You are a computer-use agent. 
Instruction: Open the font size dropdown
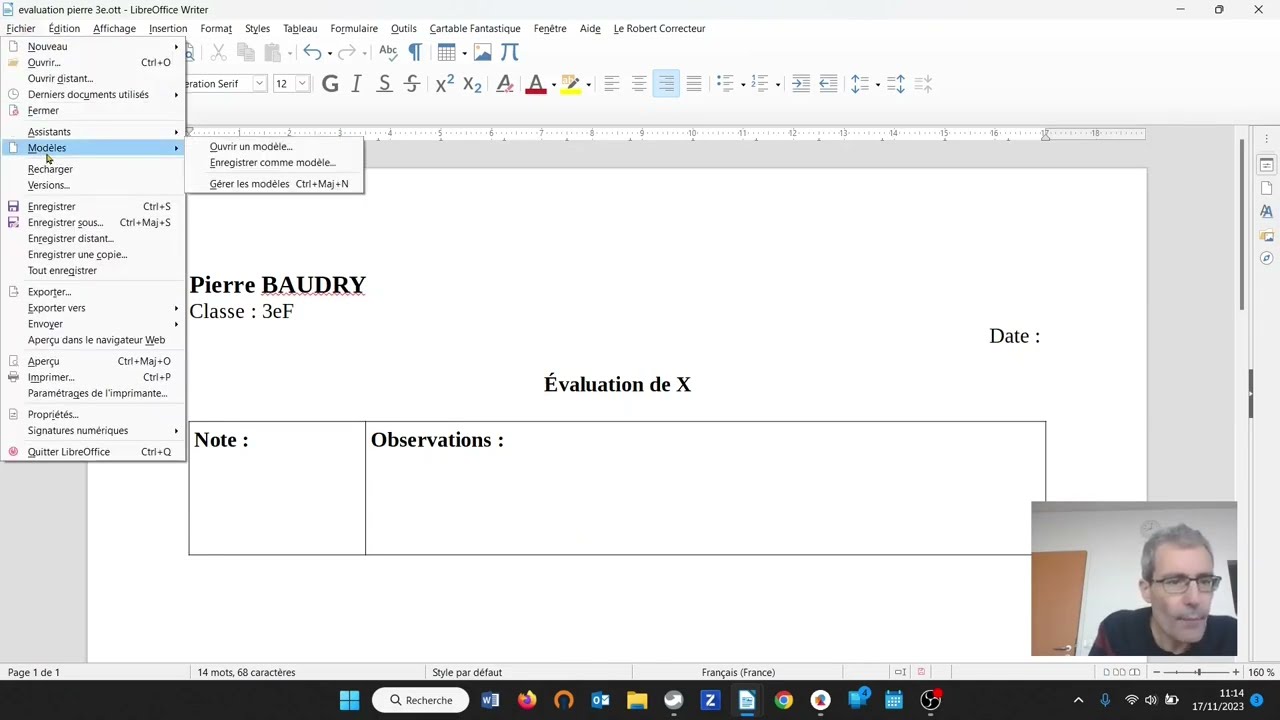tap(302, 84)
